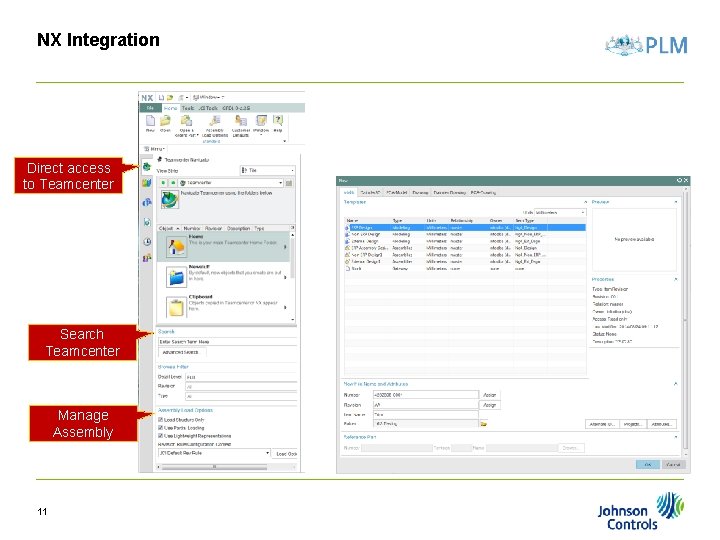Expand the Reference Part section
Screen dimensions: 720x540
(x=675, y=437)
